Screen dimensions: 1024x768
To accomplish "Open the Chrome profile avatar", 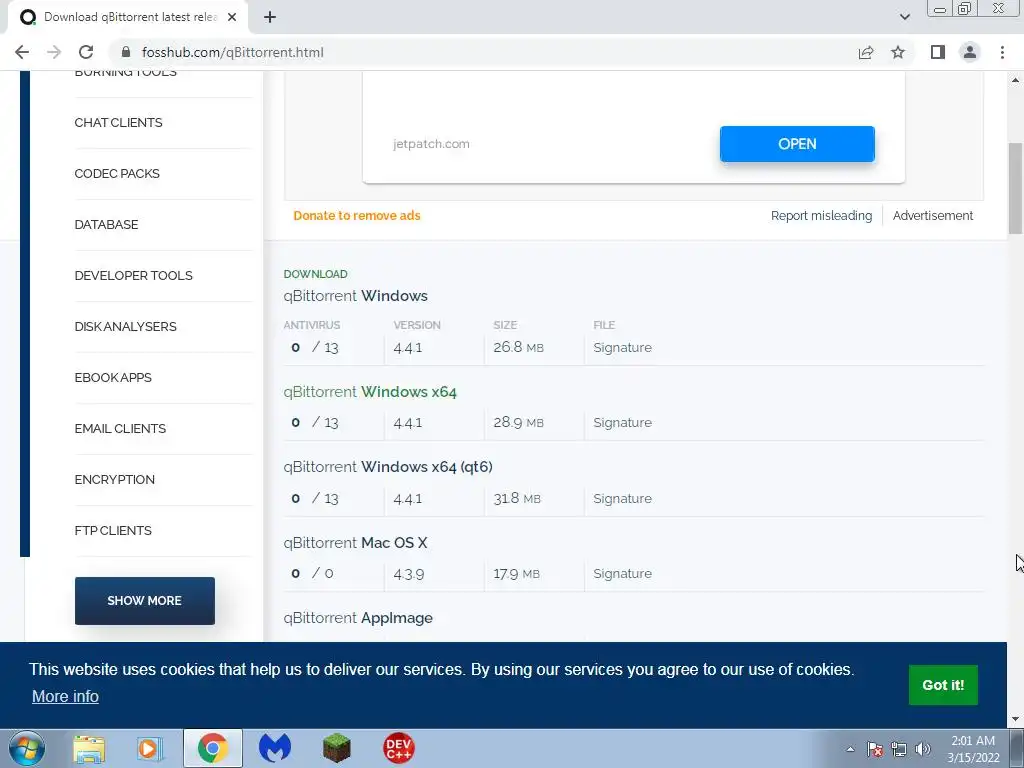I will coord(970,52).
